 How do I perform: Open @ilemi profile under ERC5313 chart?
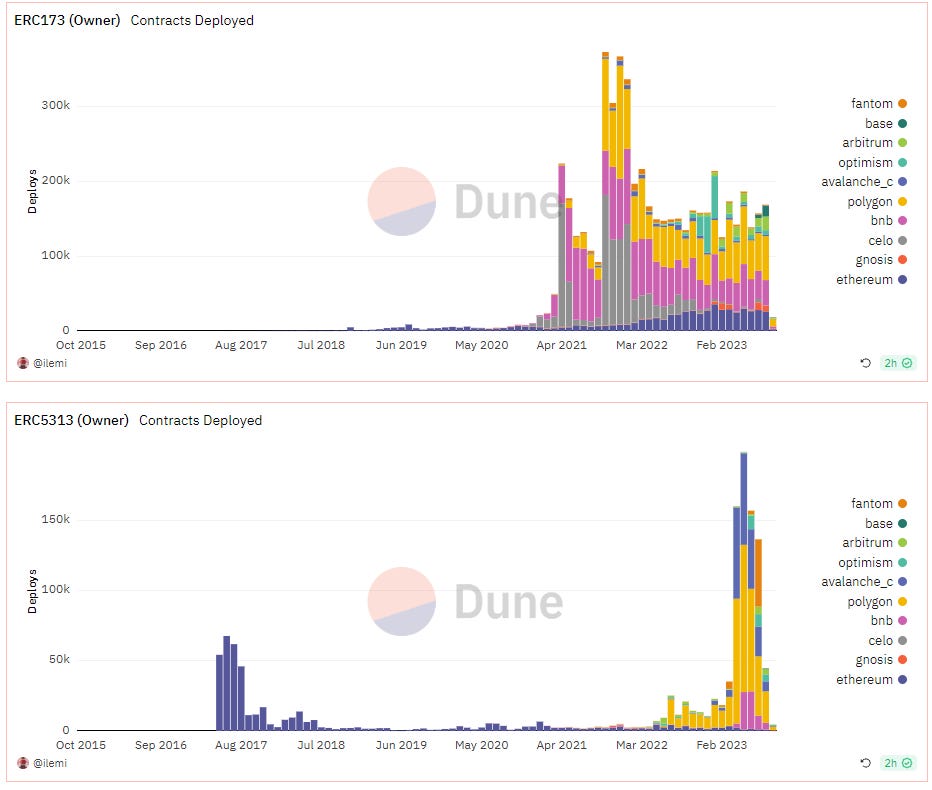[x=50, y=763]
